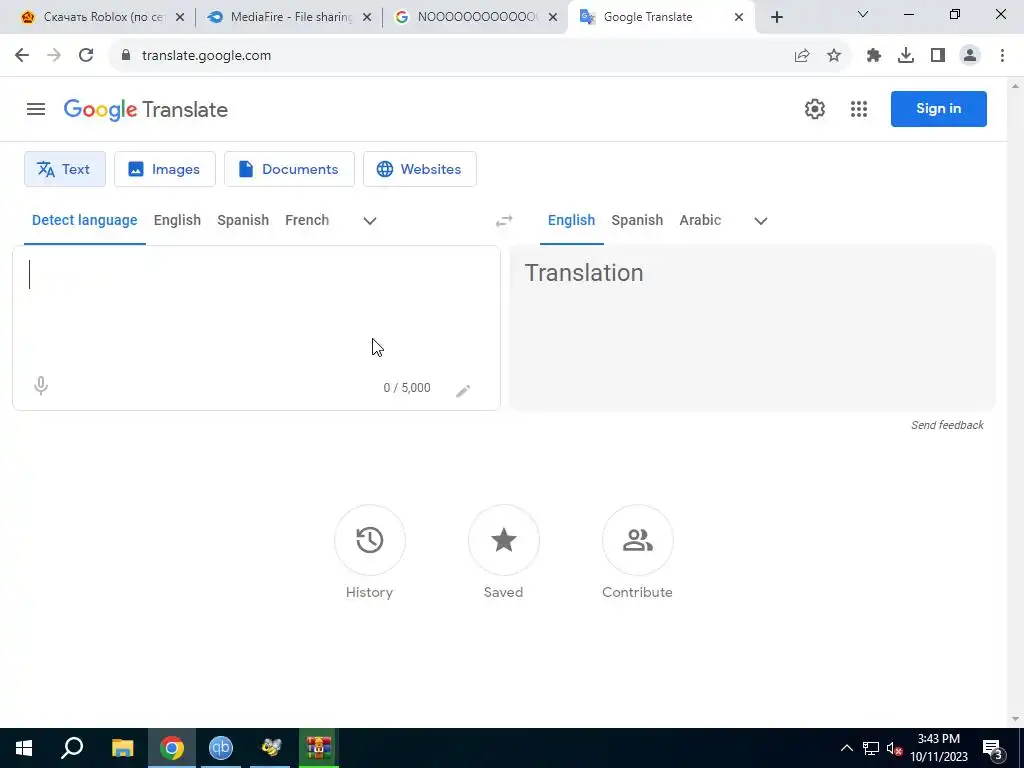The image size is (1024, 768).
Task: Choose English as source language
Action: click(x=178, y=220)
